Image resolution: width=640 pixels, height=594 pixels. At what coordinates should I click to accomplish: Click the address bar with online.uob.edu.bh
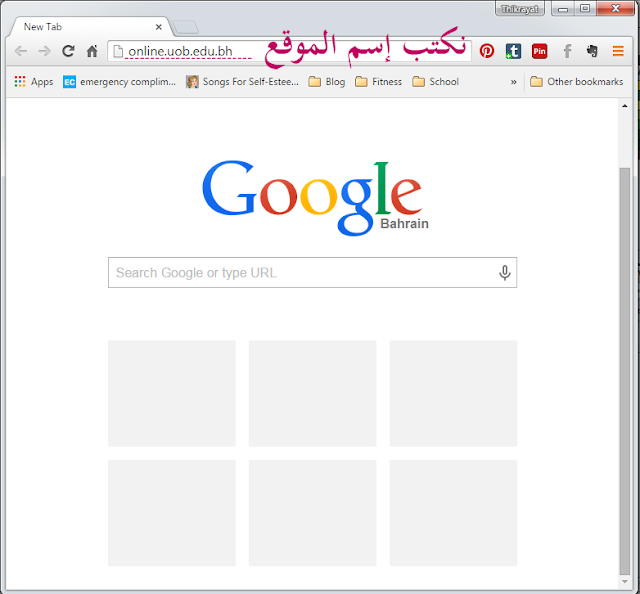[290, 51]
